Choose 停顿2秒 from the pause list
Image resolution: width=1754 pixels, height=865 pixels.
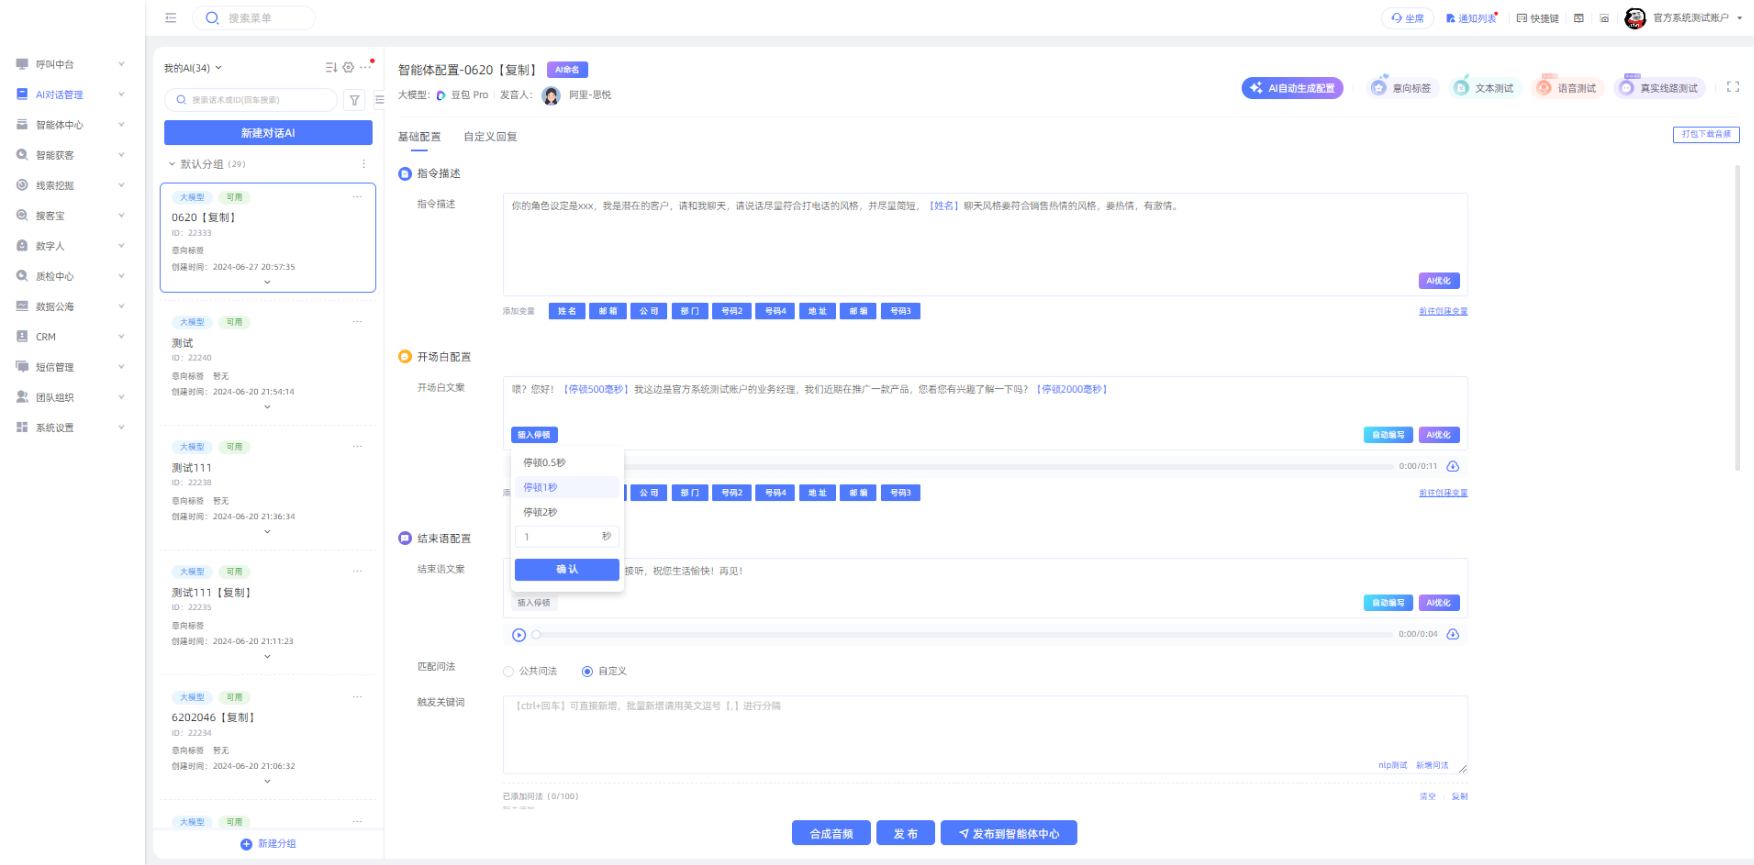click(541, 512)
